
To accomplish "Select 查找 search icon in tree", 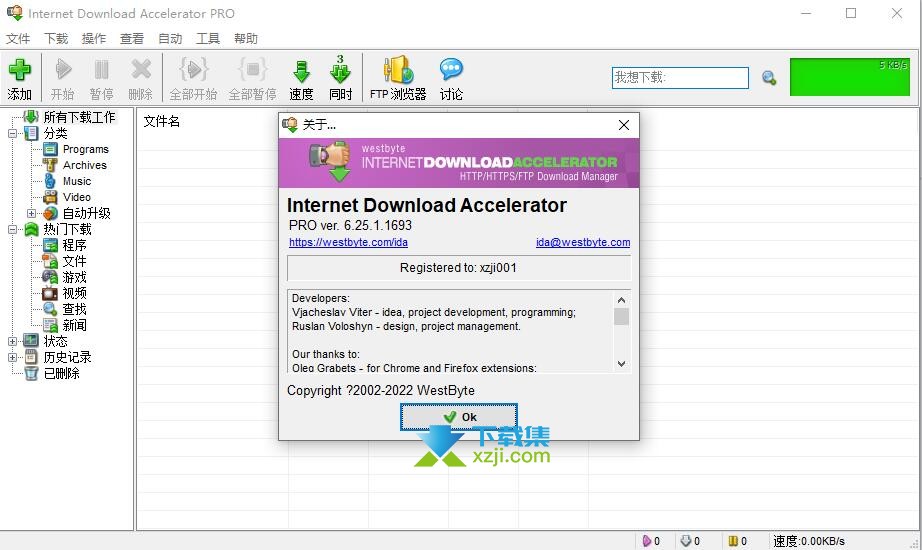I will point(51,309).
